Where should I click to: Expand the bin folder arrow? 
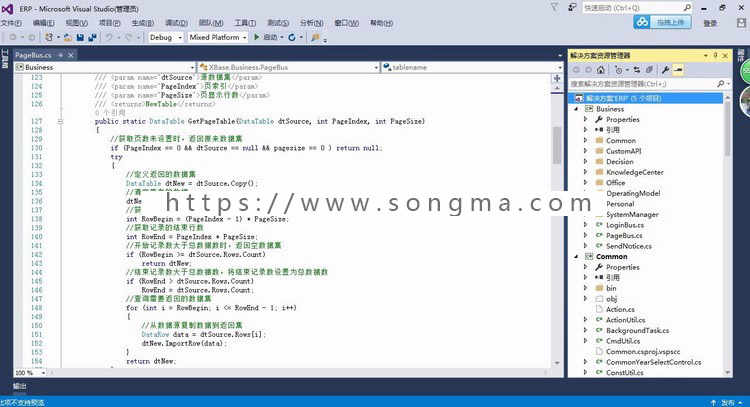point(585,288)
